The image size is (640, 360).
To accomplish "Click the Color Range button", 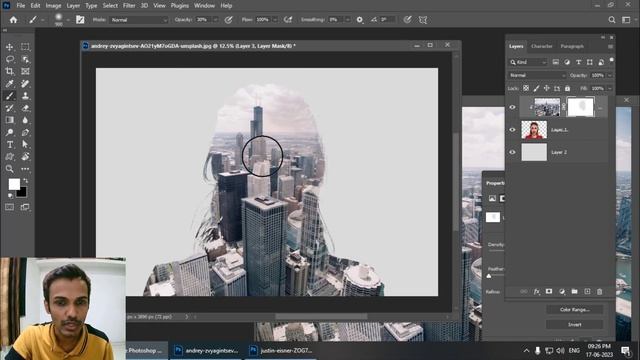I will point(574,309).
